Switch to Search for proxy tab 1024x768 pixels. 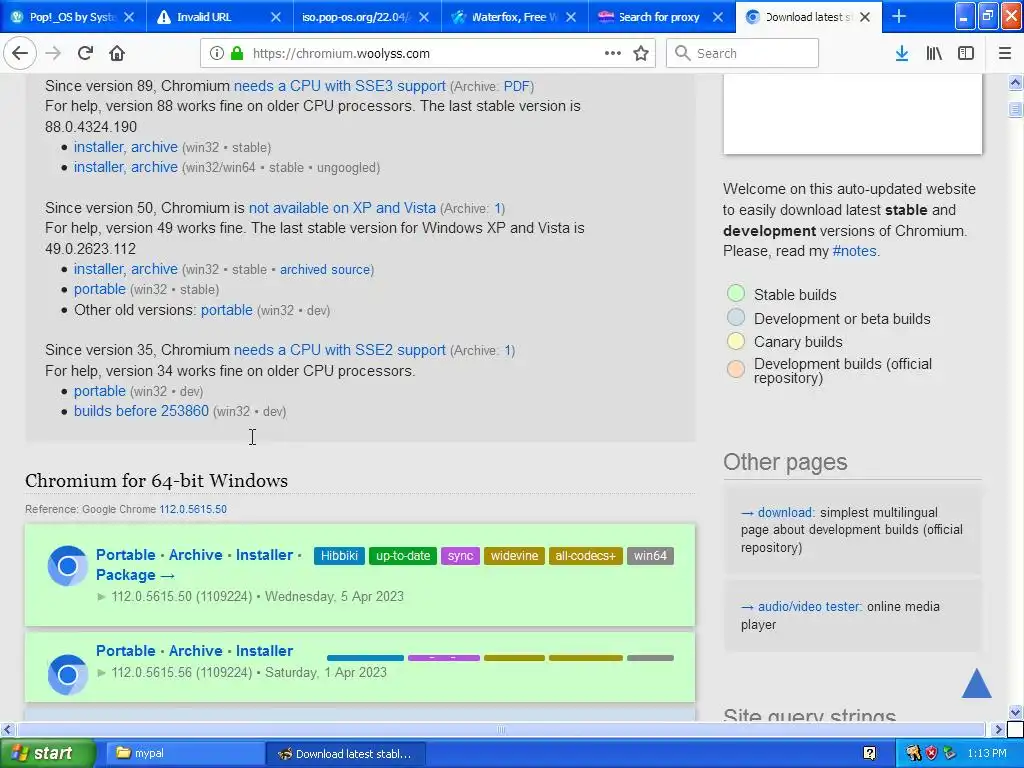coord(661,17)
